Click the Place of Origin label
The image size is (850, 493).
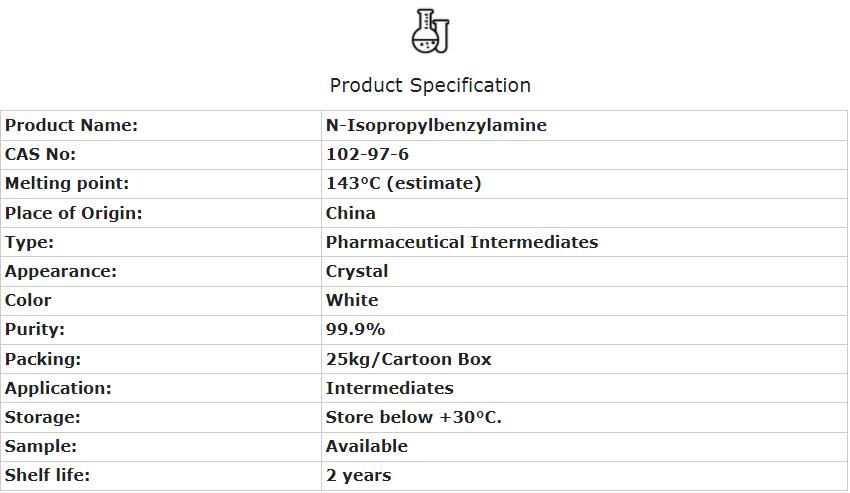(74, 213)
